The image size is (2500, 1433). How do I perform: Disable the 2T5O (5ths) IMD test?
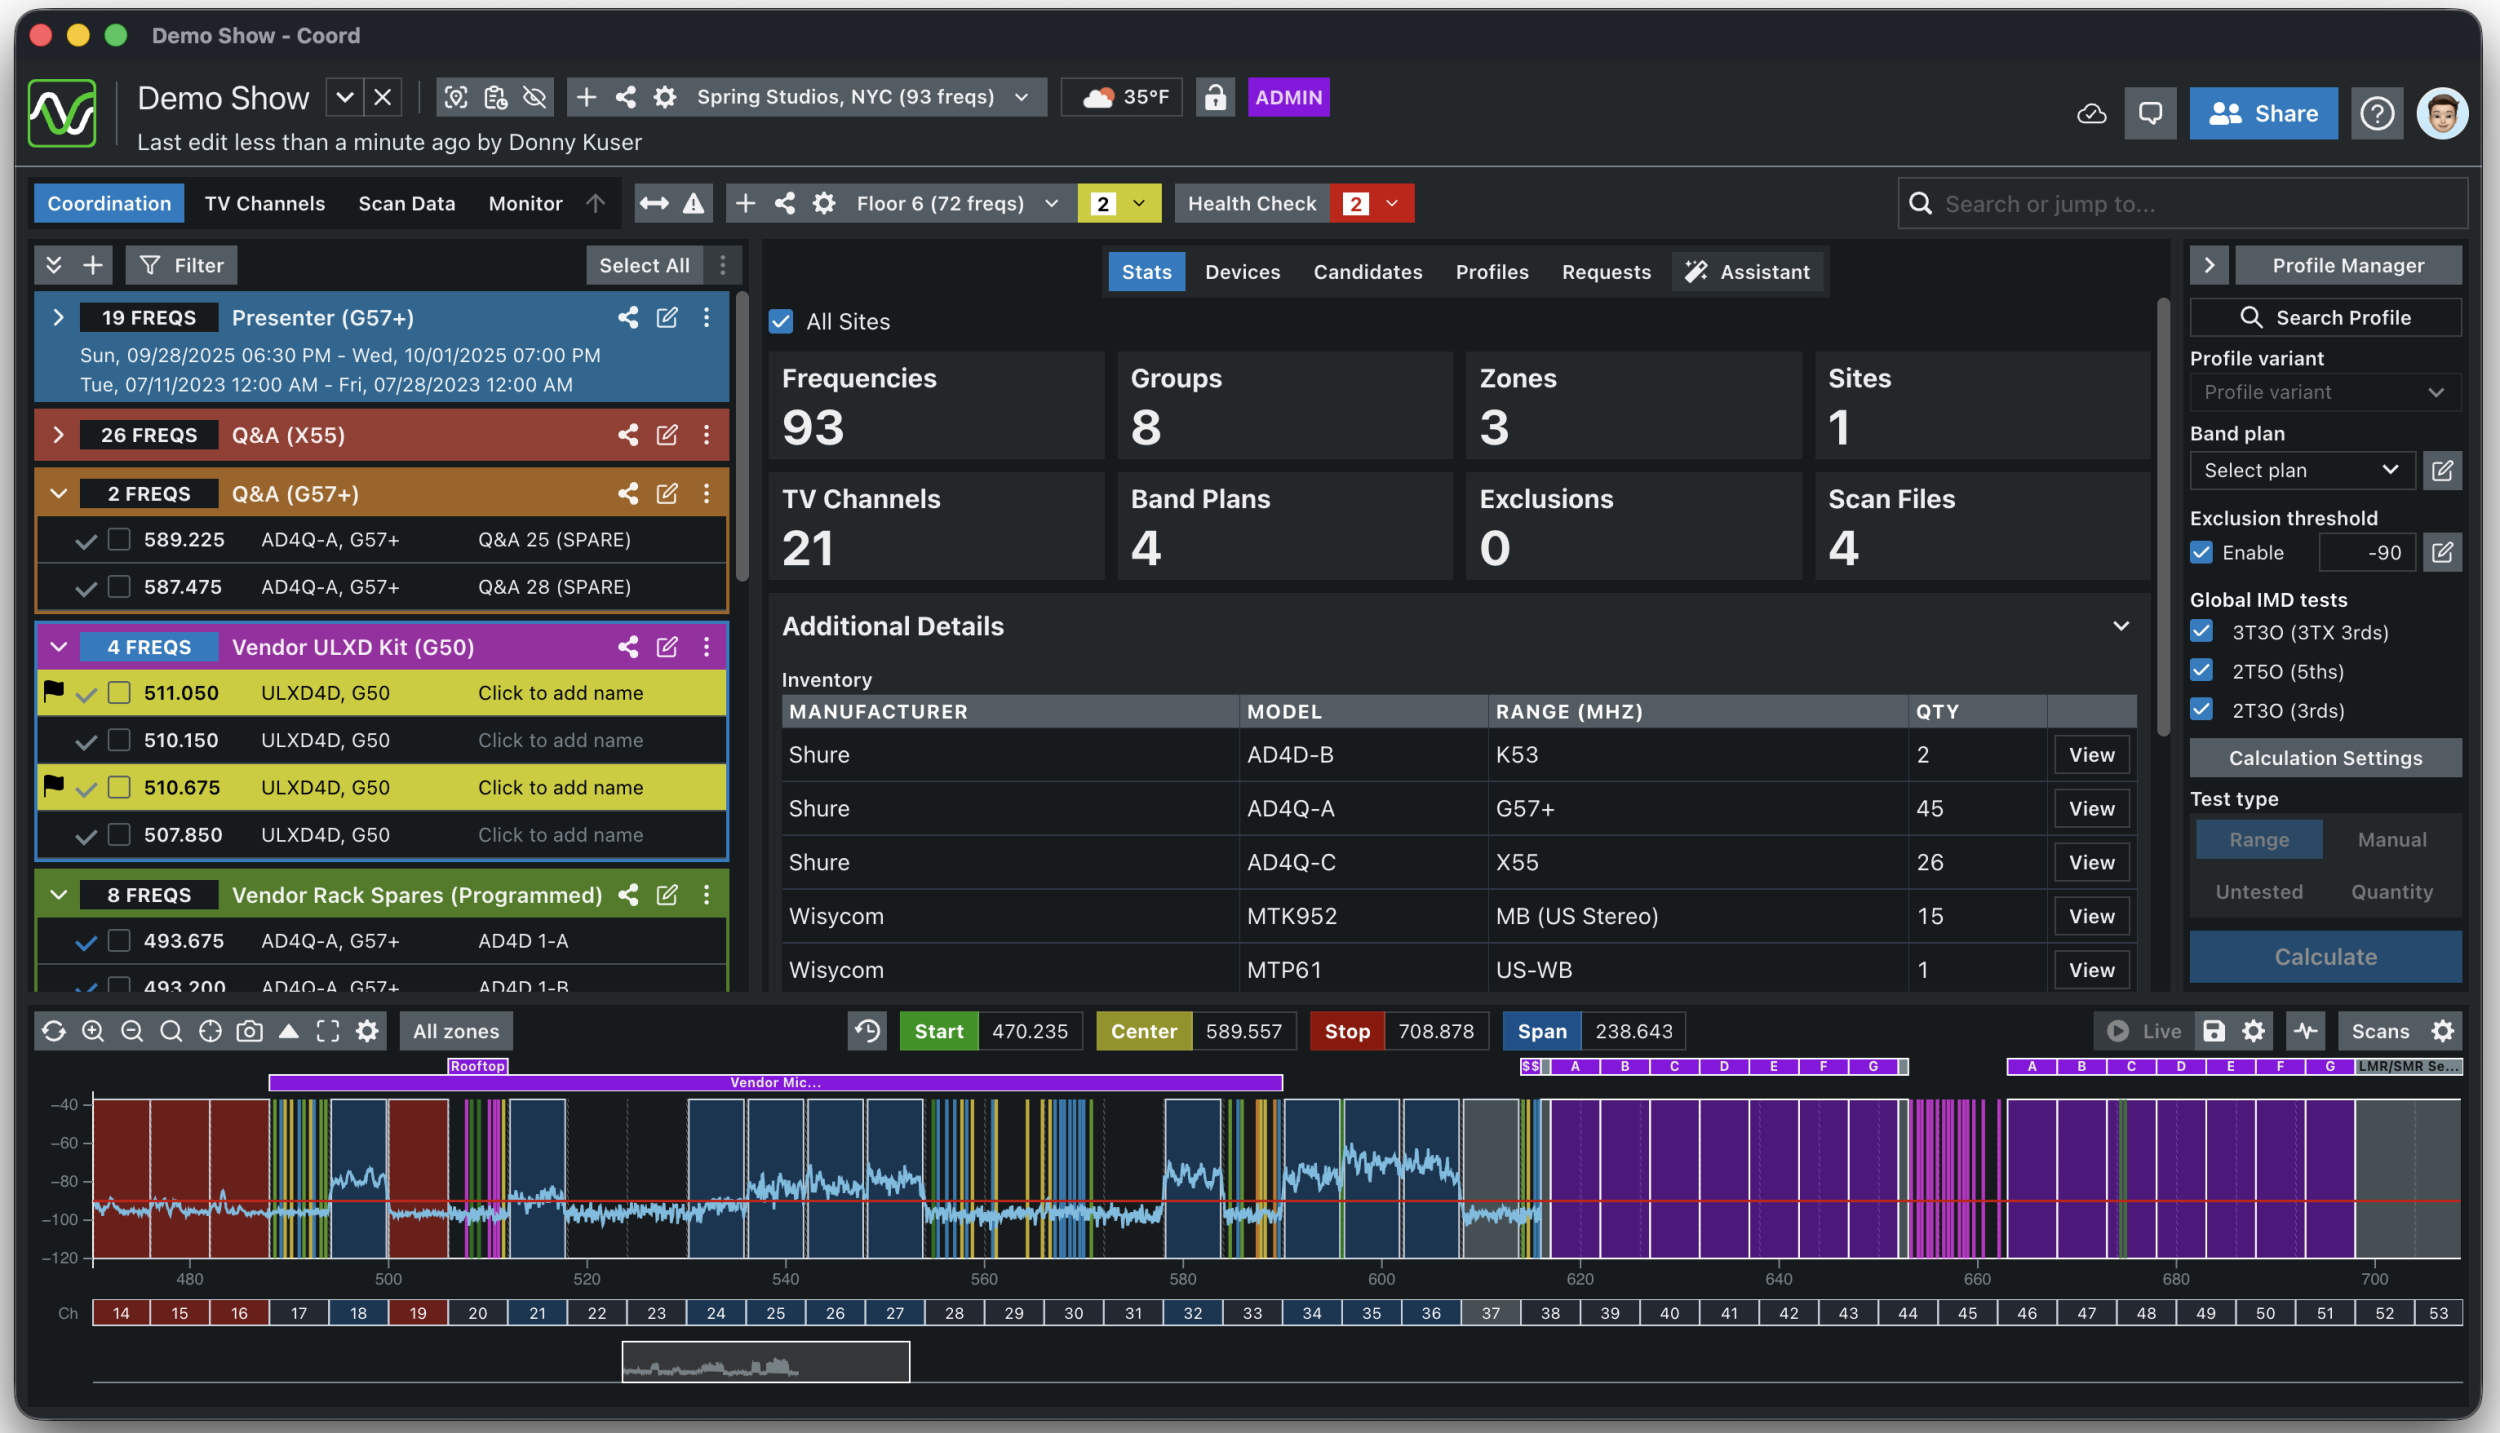[2203, 670]
